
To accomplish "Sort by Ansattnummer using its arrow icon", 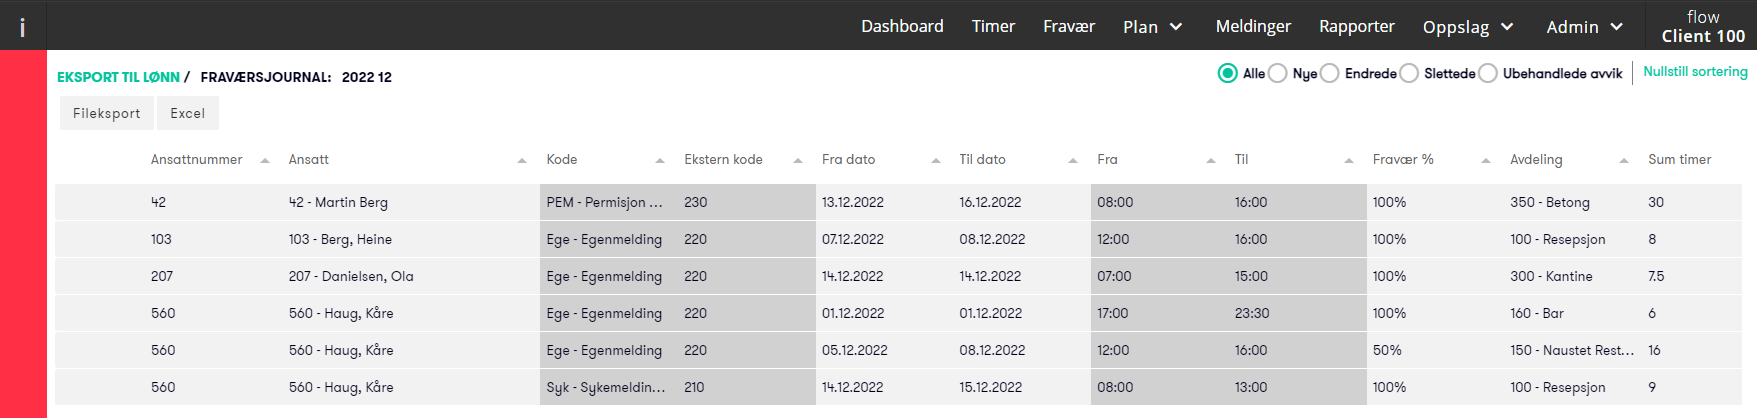I will 265,160.
